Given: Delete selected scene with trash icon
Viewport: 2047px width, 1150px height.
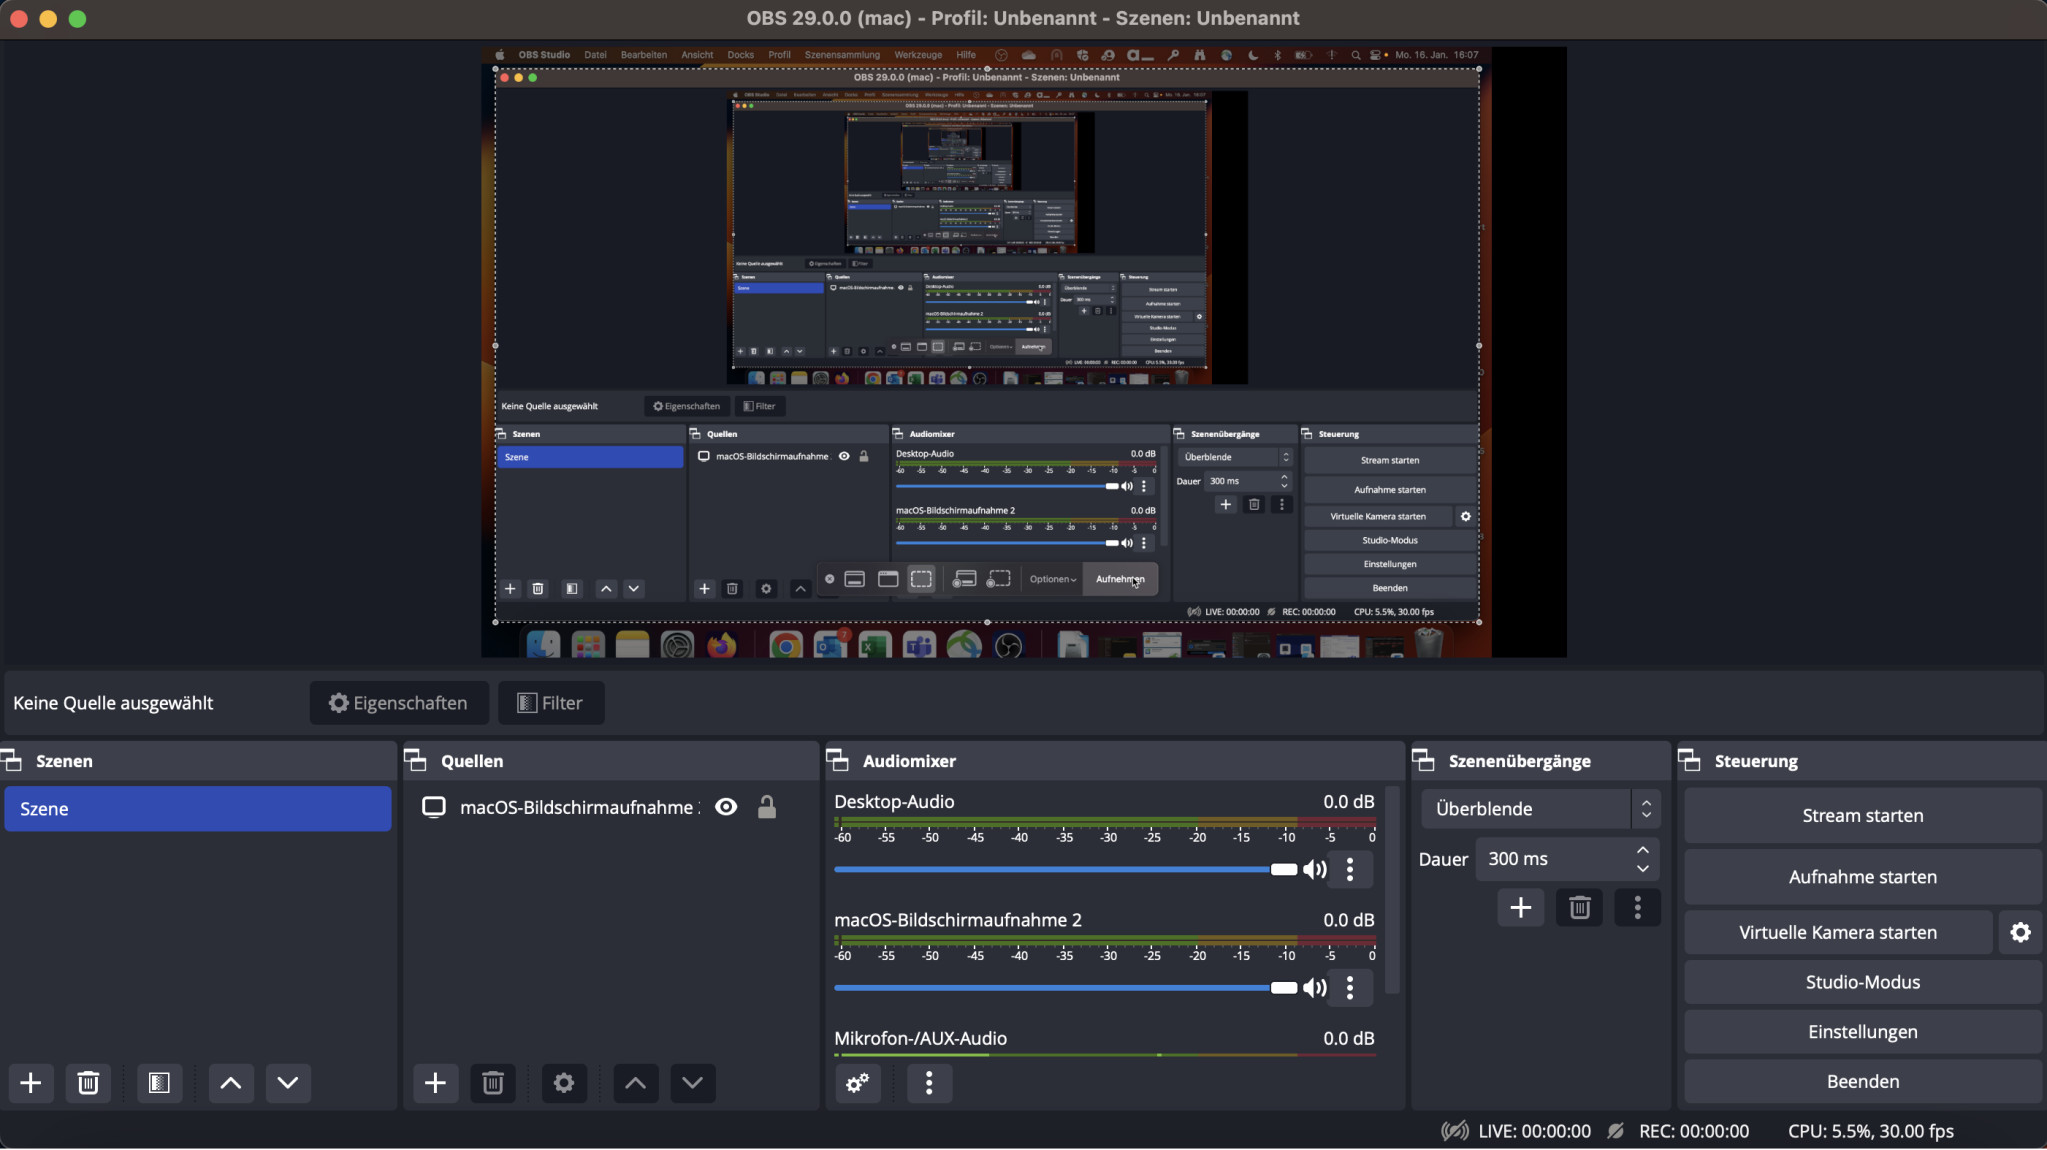Looking at the screenshot, I should pos(88,1083).
